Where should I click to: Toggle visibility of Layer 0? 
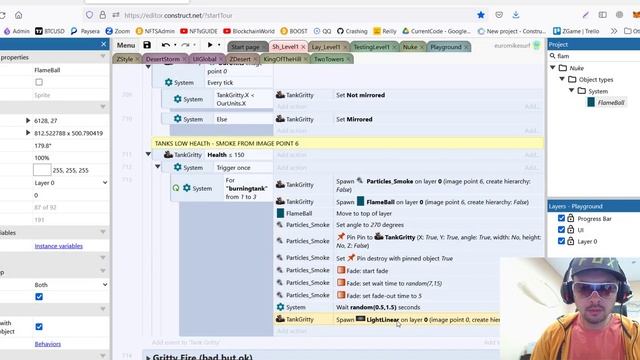(561, 241)
